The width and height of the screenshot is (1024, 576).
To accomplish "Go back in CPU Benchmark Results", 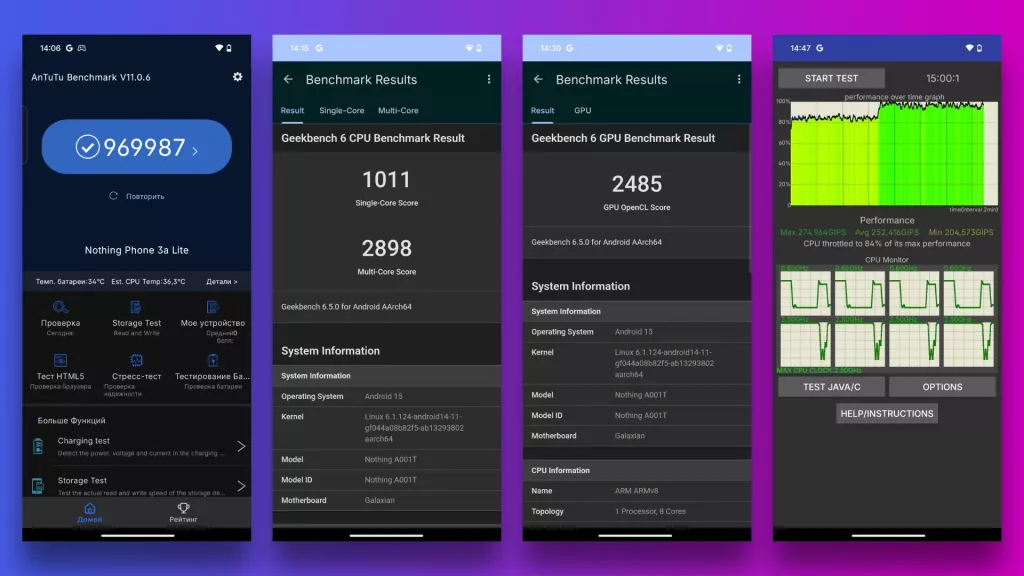I will (288, 79).
